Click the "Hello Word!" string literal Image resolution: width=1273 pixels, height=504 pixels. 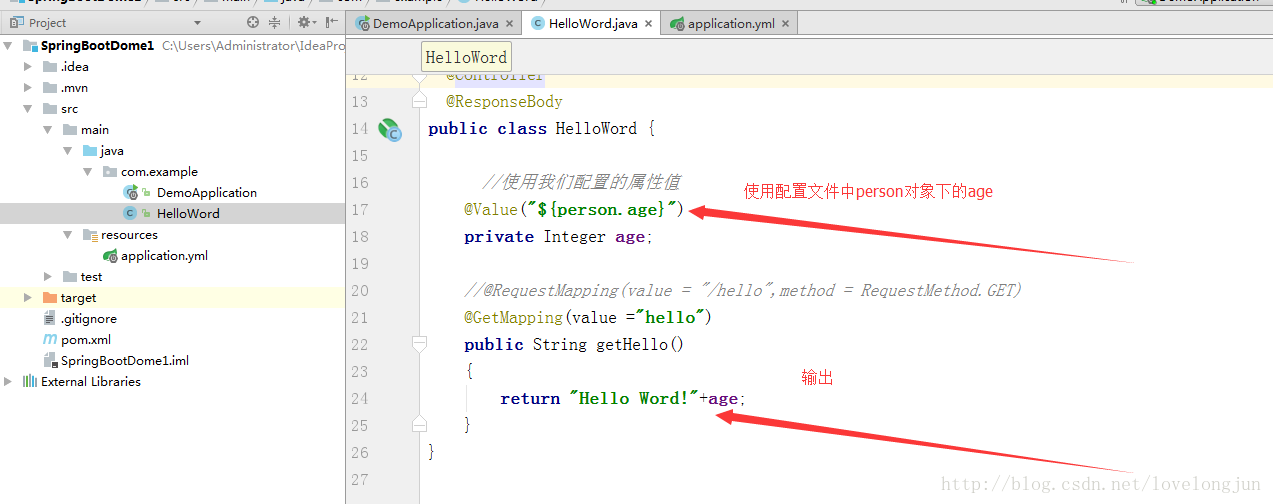click(634, 398)
